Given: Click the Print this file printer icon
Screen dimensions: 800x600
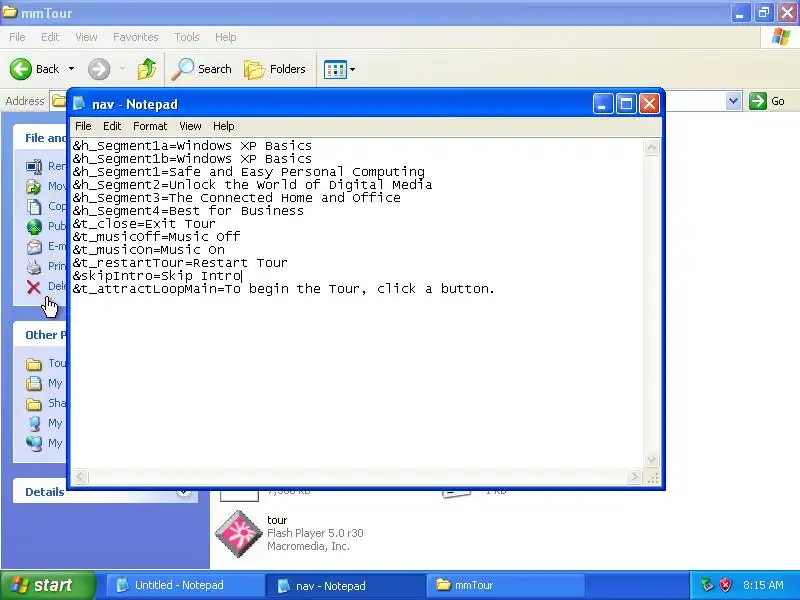Looking at the screenshot, I should 34,266.
